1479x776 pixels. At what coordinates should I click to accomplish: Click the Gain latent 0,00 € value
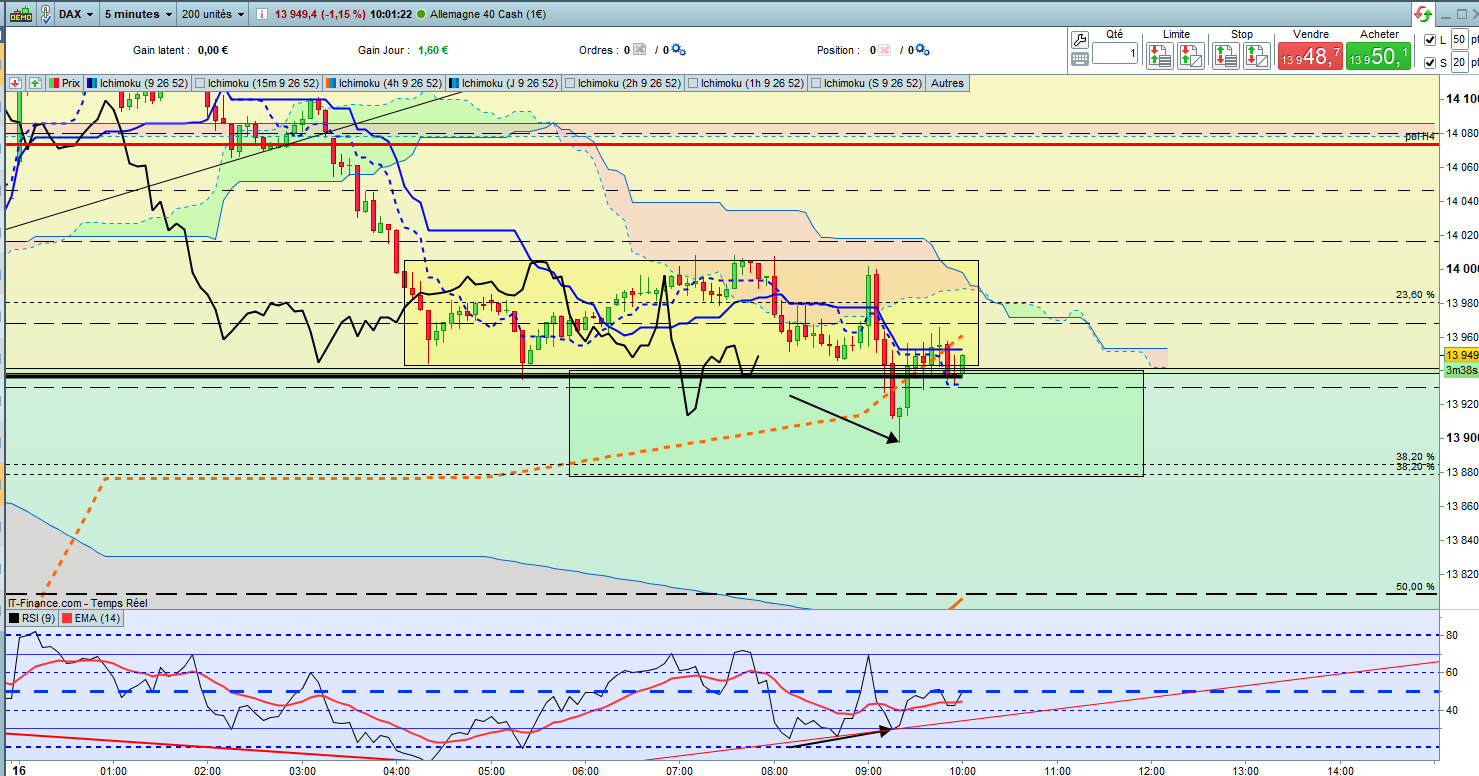[213, 50]
